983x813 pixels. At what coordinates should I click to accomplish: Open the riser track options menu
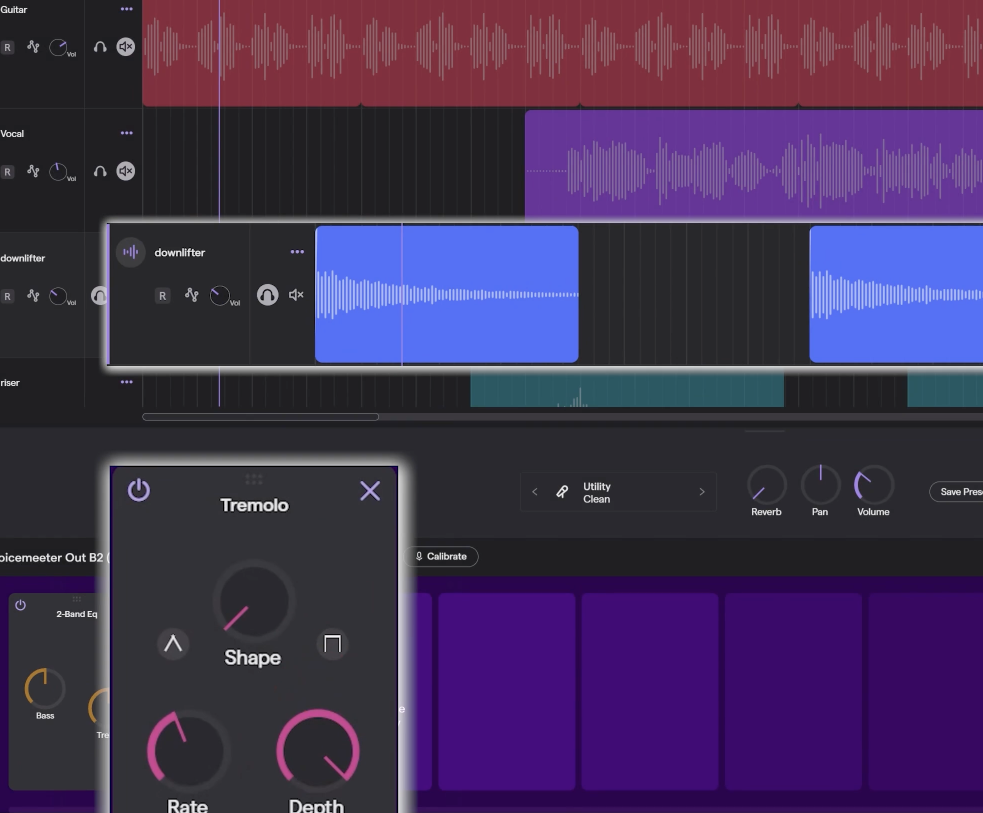pos(127,382)
